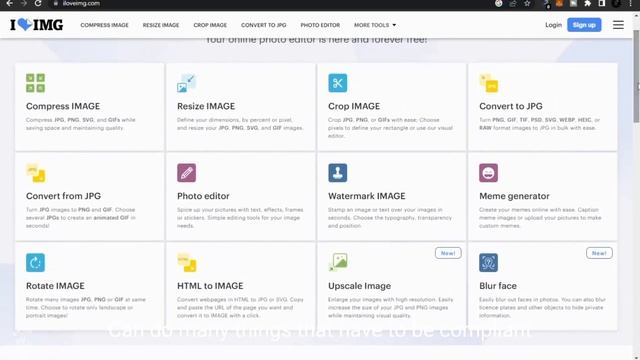
Task: Click the Blur face icon
Action: click(489, 262)
